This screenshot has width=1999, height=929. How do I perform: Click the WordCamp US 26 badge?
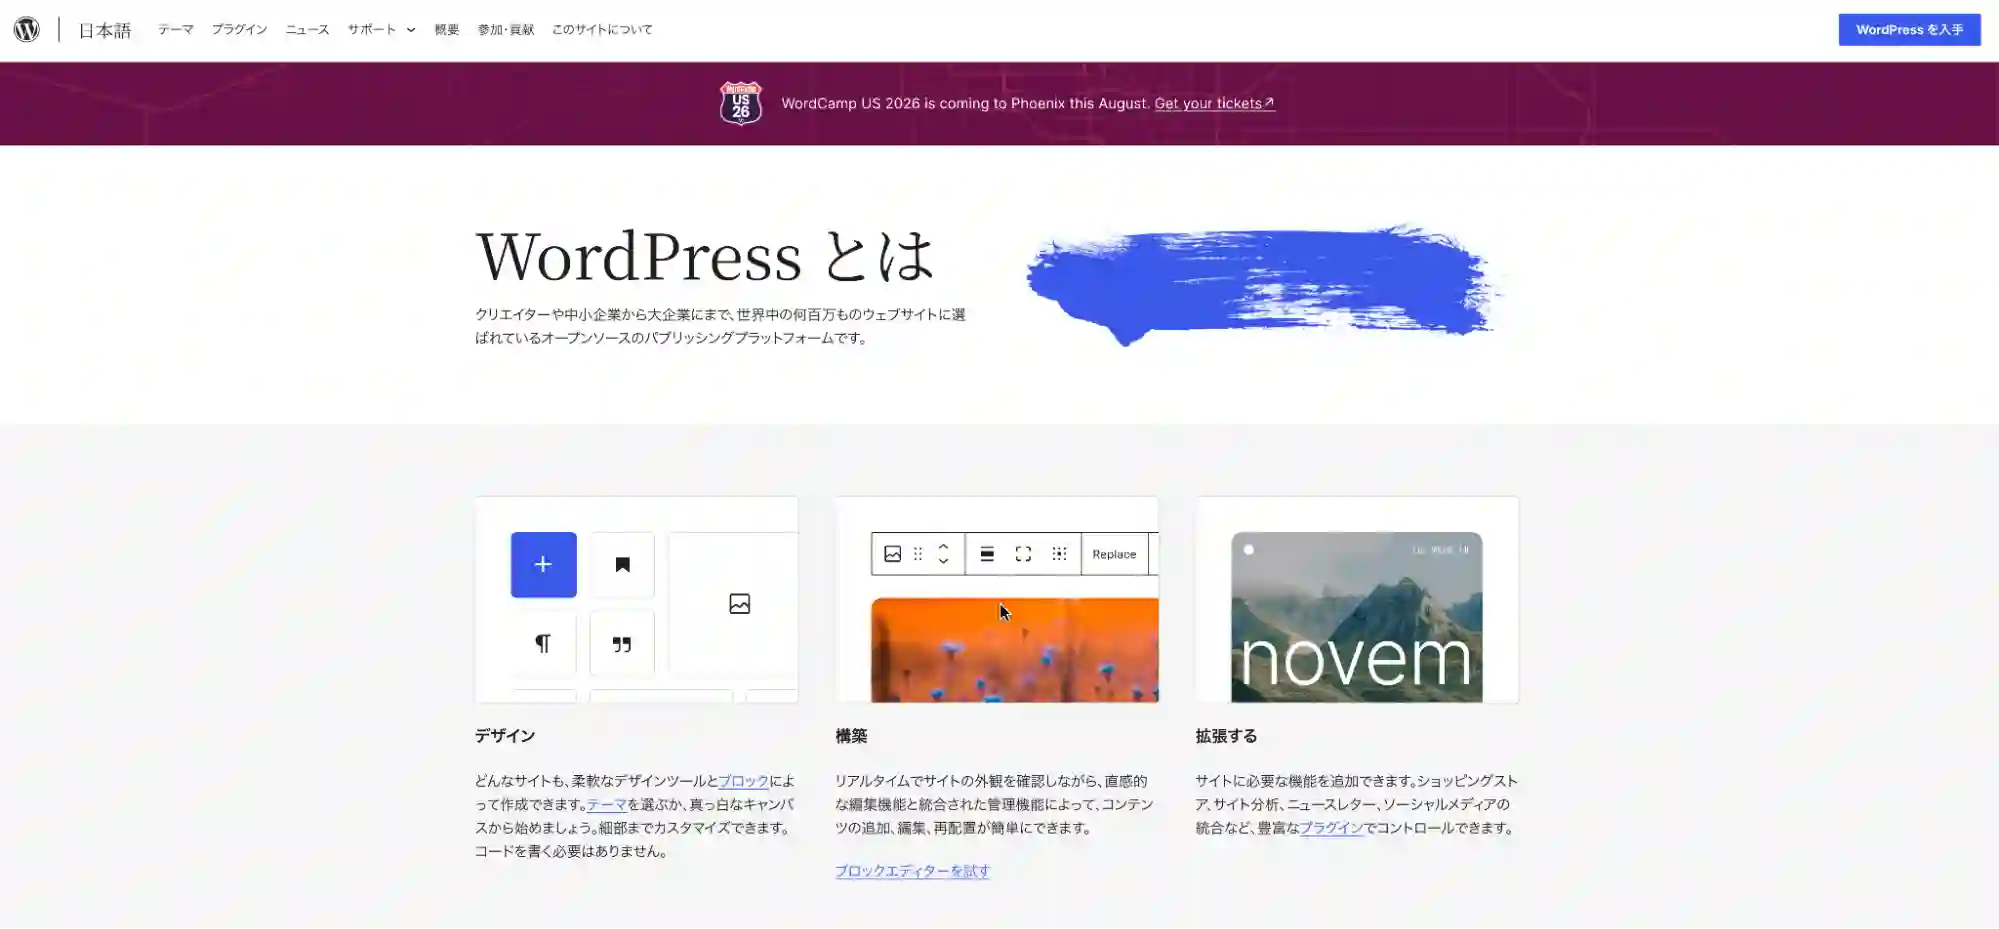coord(741,103)
